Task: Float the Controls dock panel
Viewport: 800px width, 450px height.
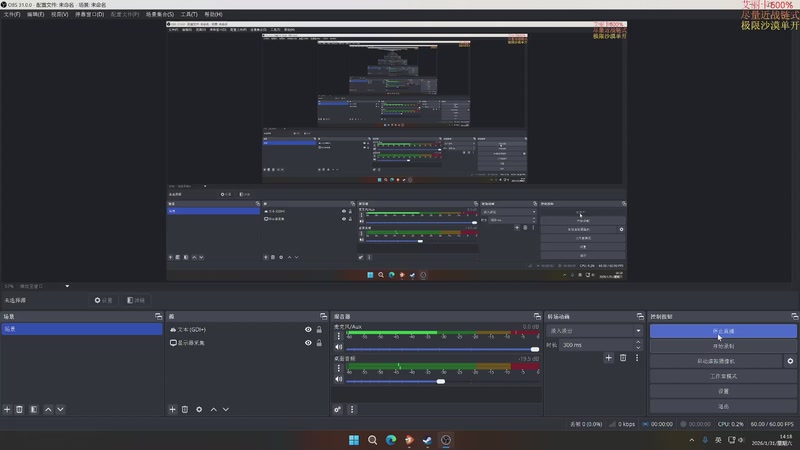Action: point(794,316)
